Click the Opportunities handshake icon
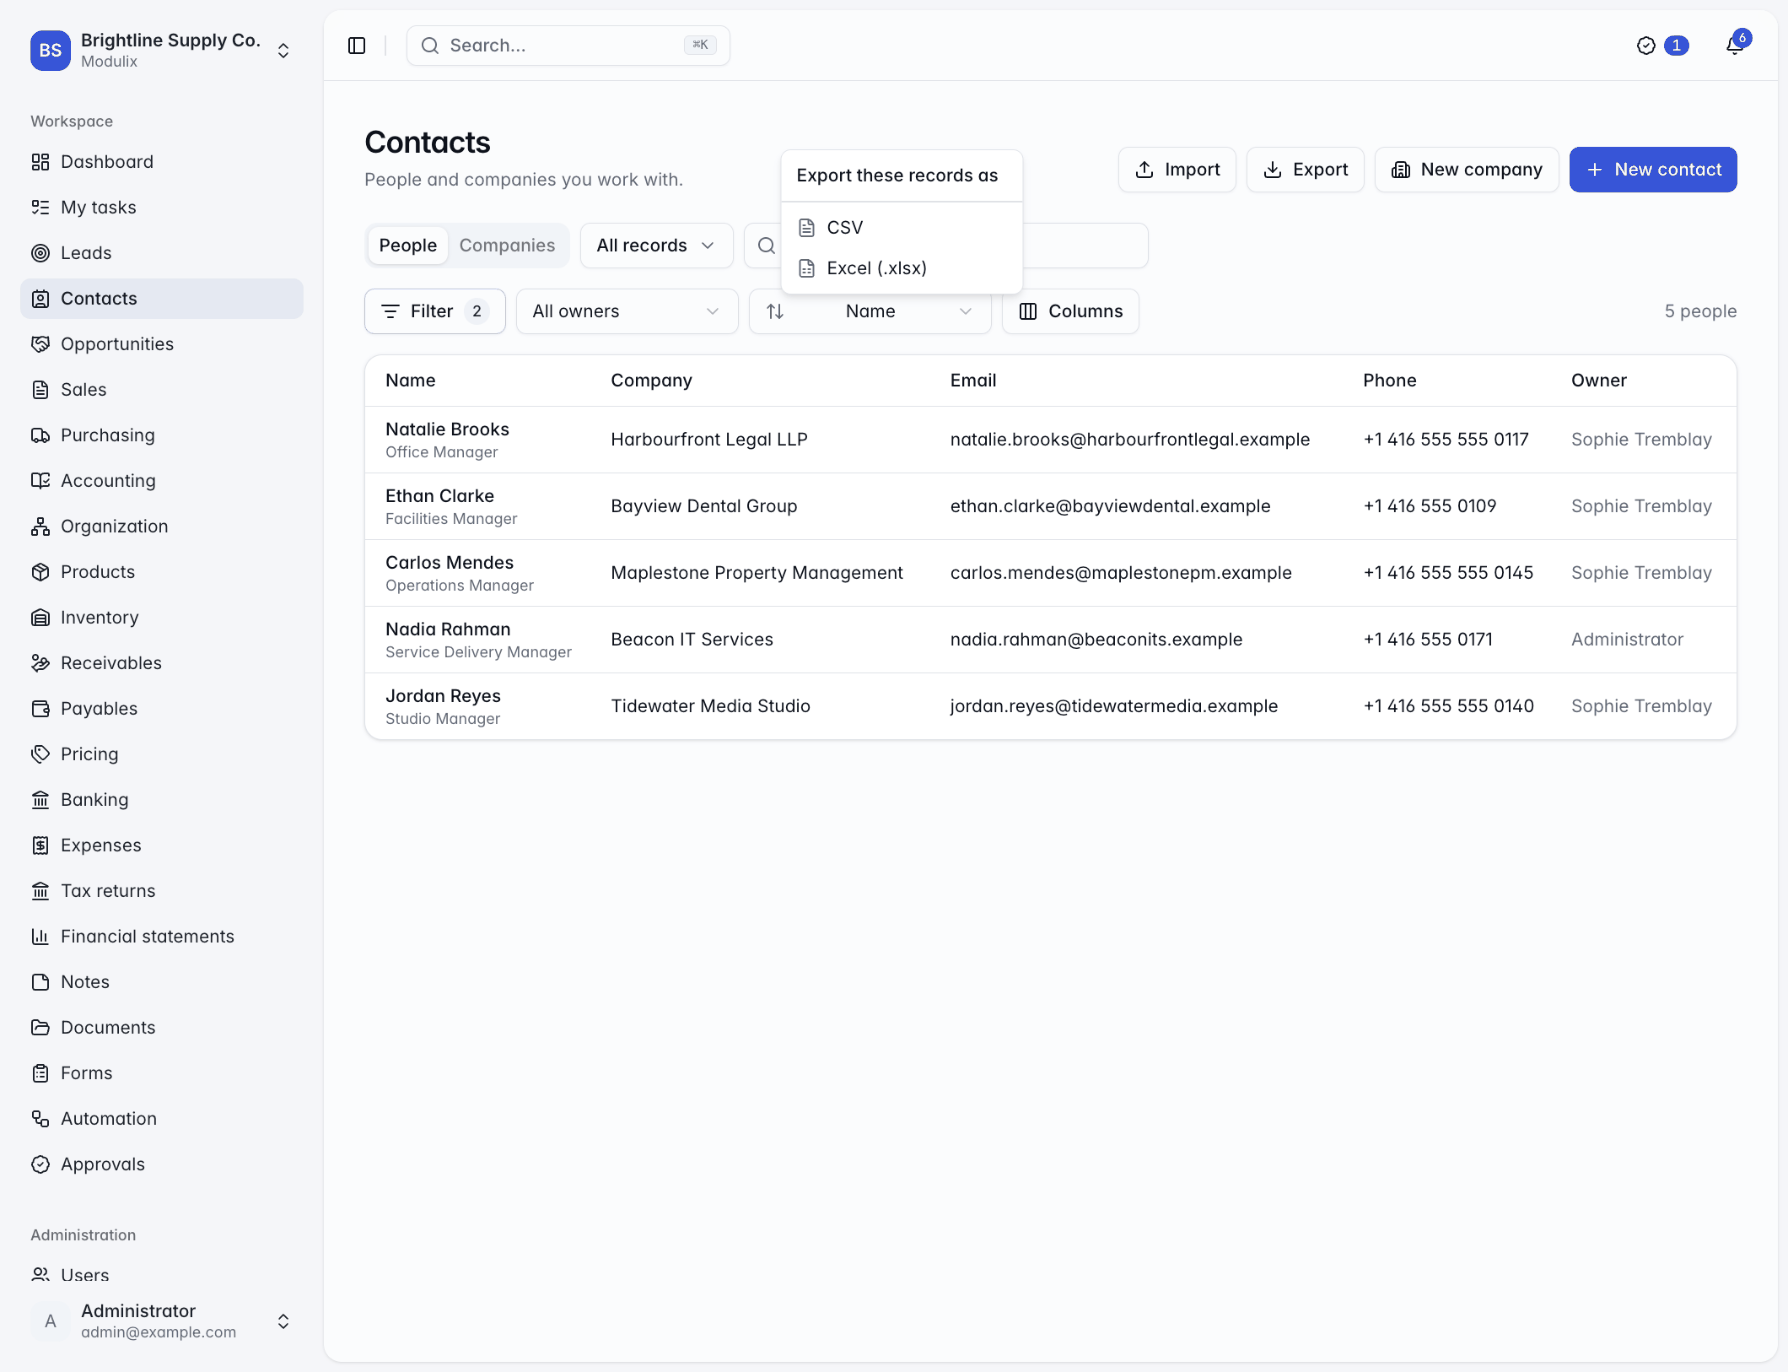1788x1372 pixels. tap(40, 344)
